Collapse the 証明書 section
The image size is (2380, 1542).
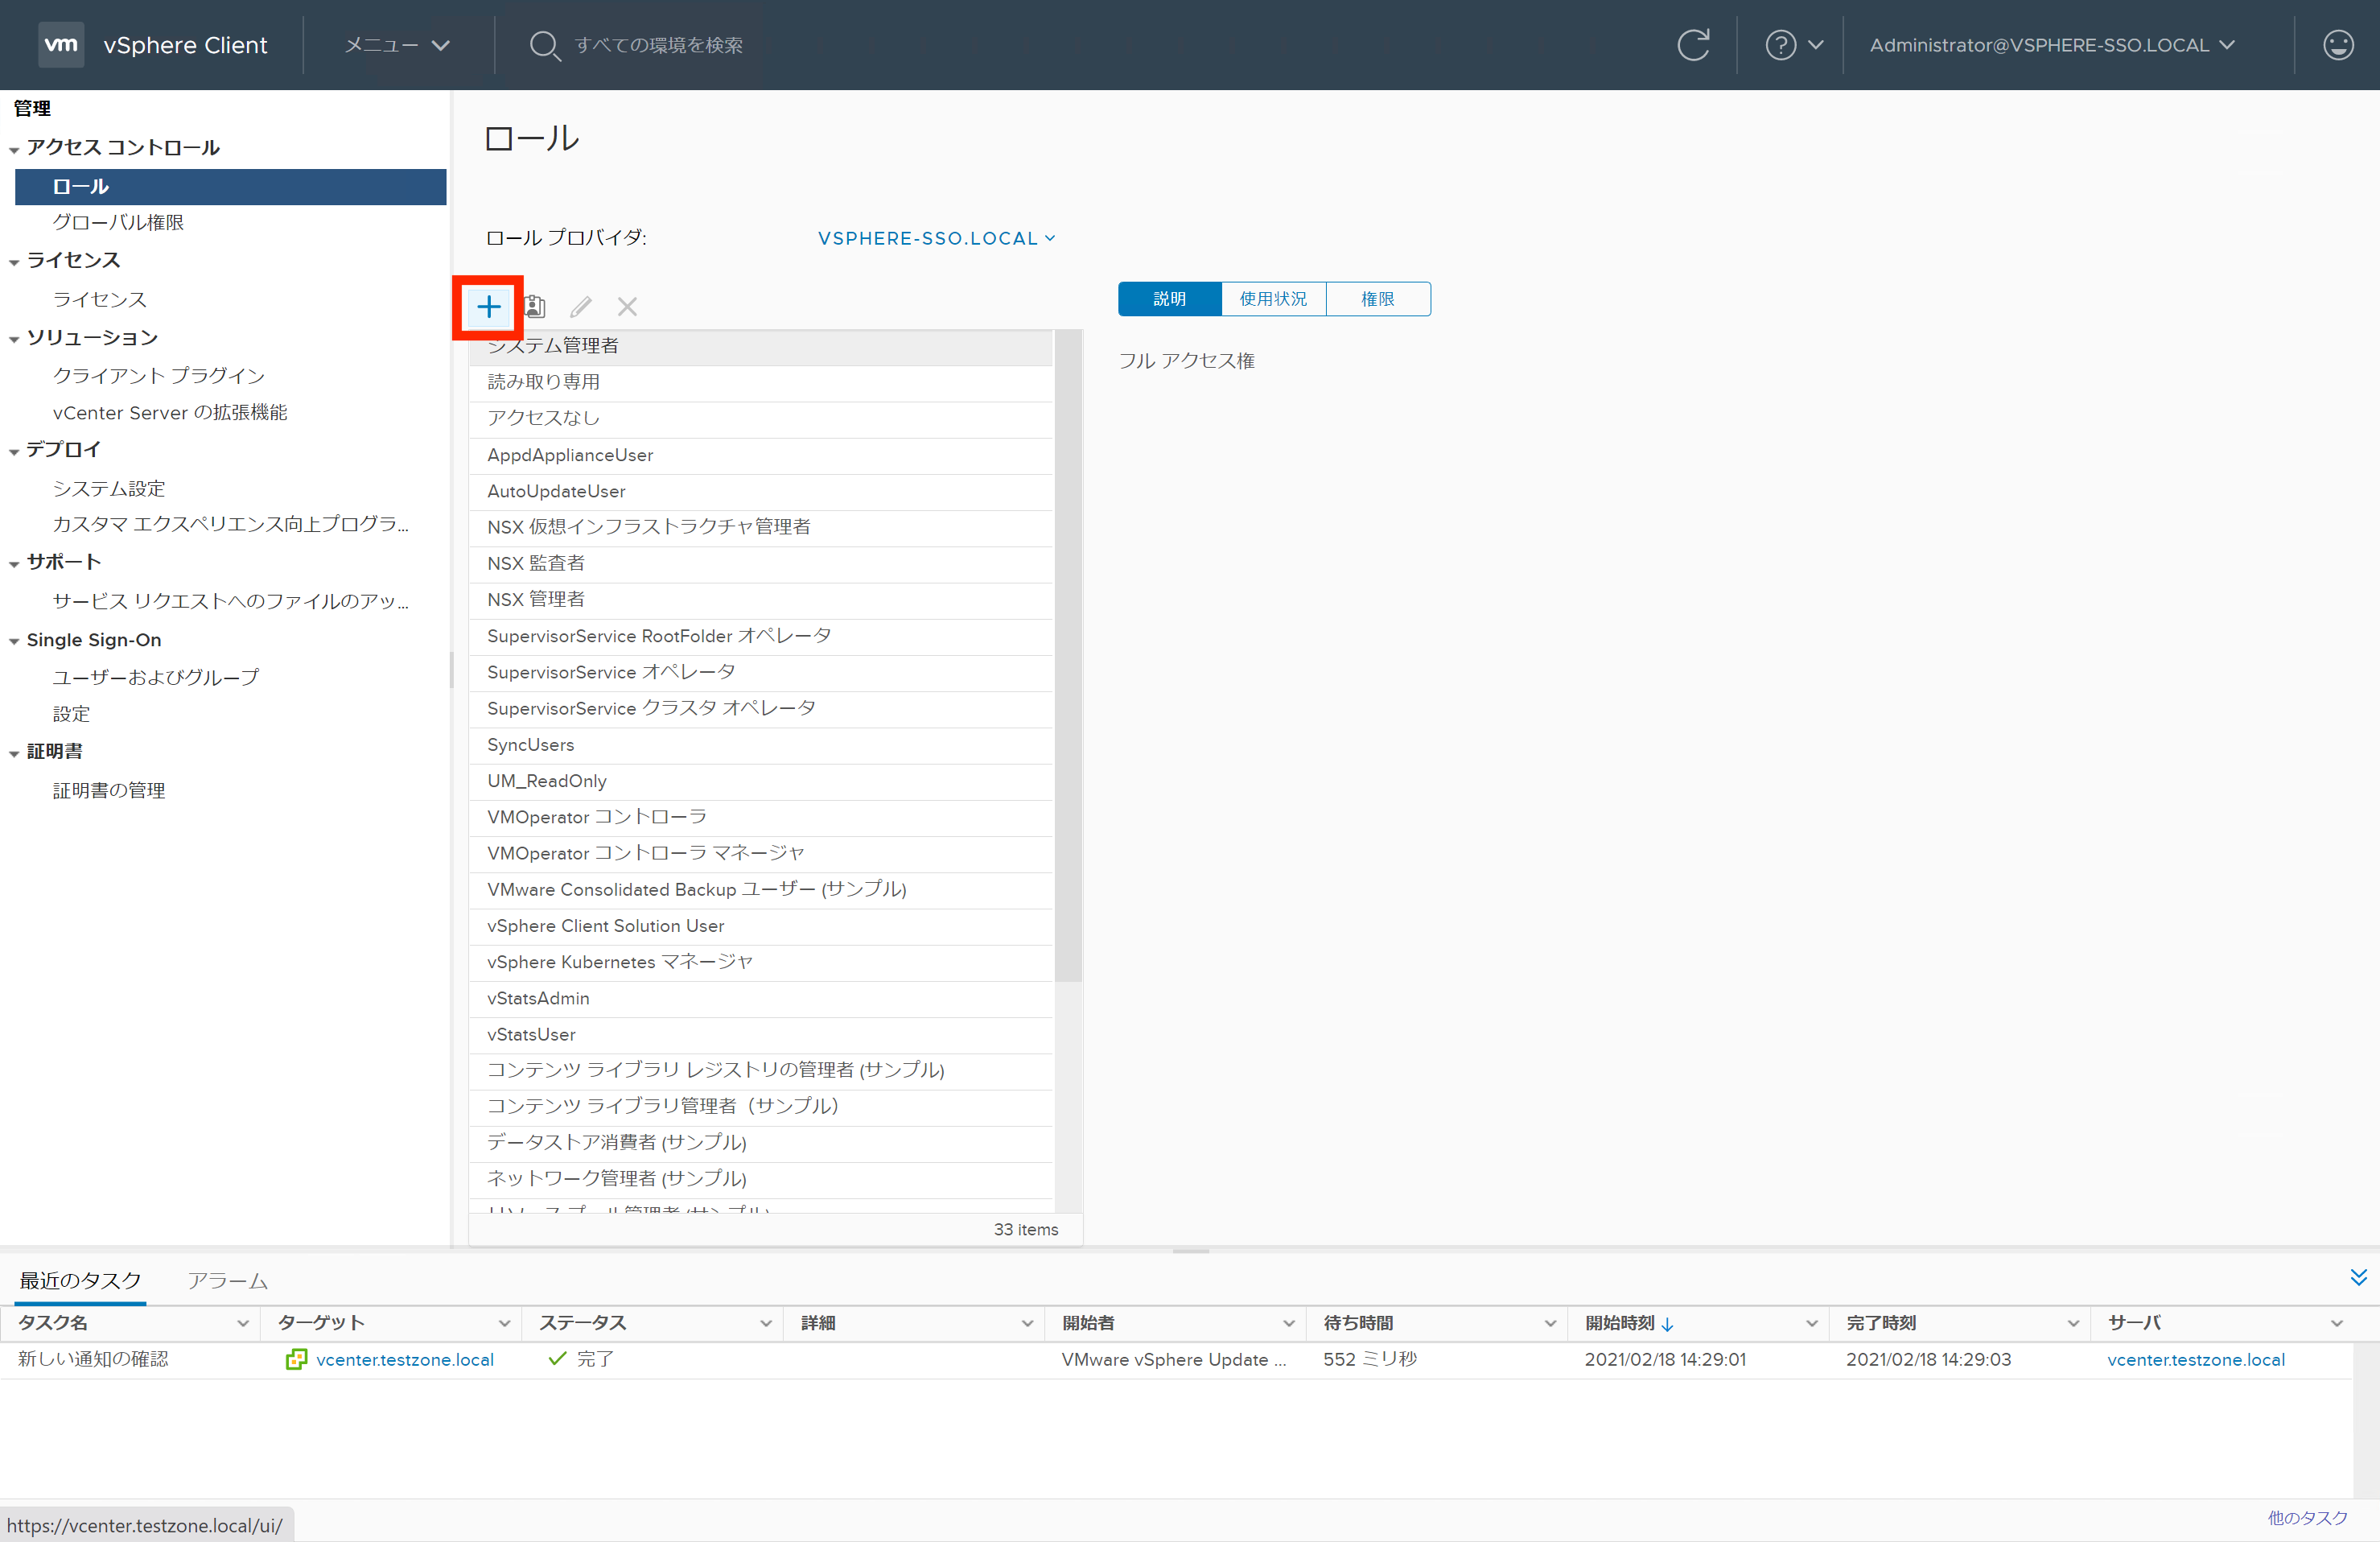click(14, 754)
